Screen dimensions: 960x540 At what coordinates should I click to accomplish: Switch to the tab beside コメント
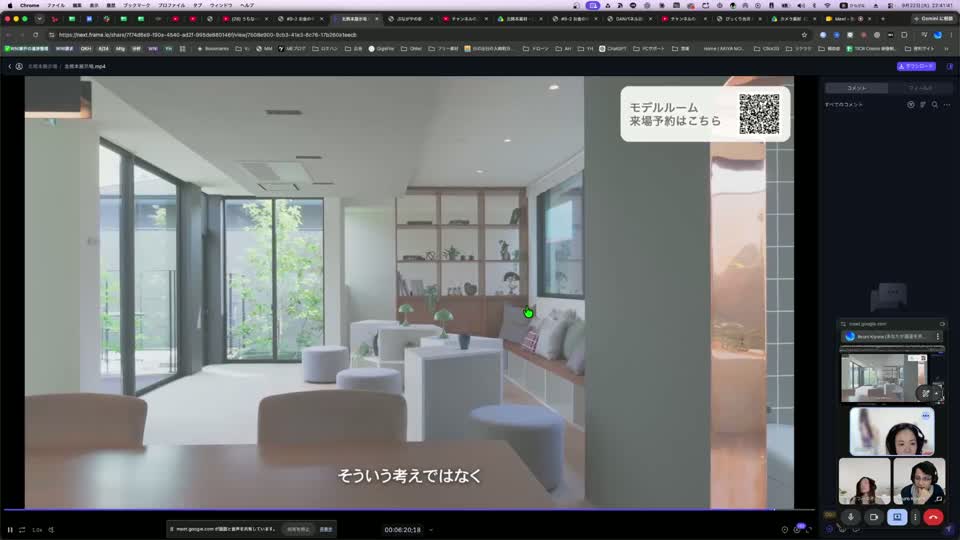point(920,88)
